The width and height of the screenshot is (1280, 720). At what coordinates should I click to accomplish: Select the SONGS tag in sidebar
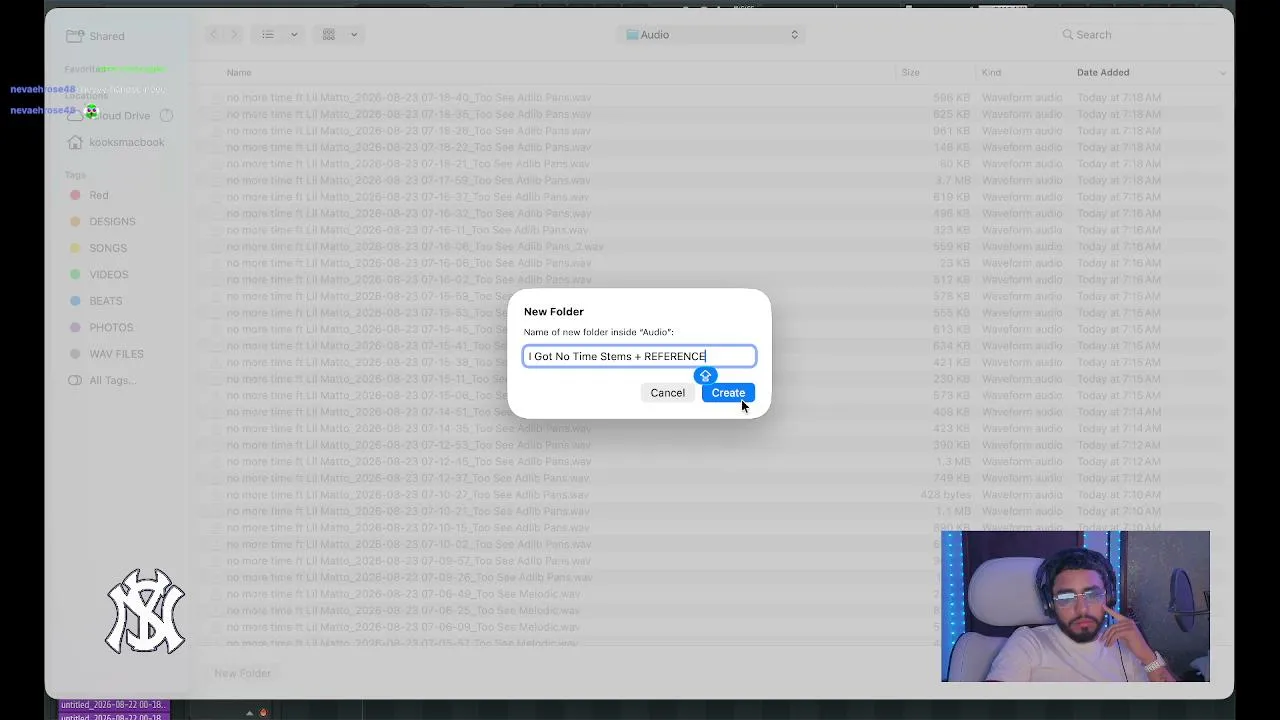tap(97, 248)
